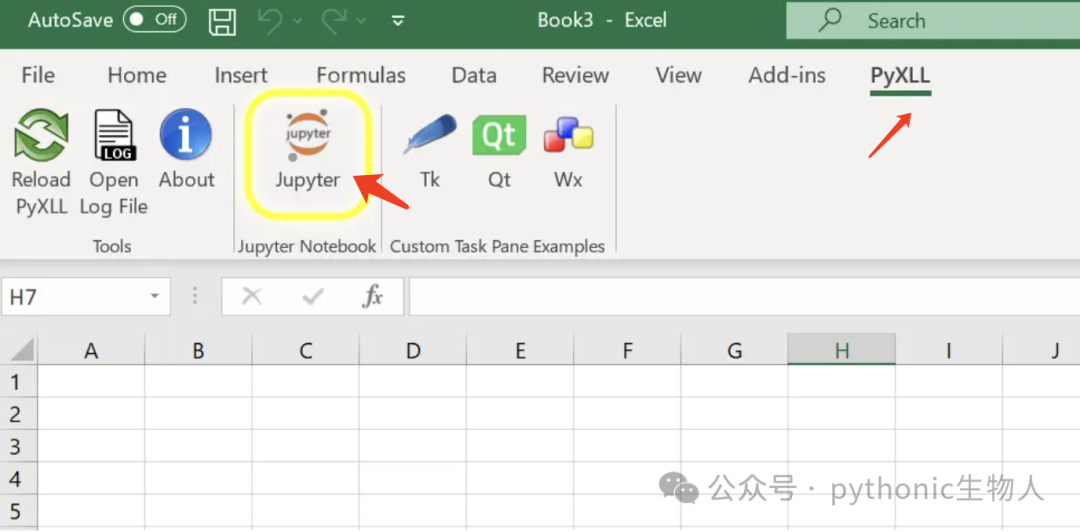The image size is (1080, 532).
Task: Launch the Jupyter notebook icon
Action: tap(308, 136)
